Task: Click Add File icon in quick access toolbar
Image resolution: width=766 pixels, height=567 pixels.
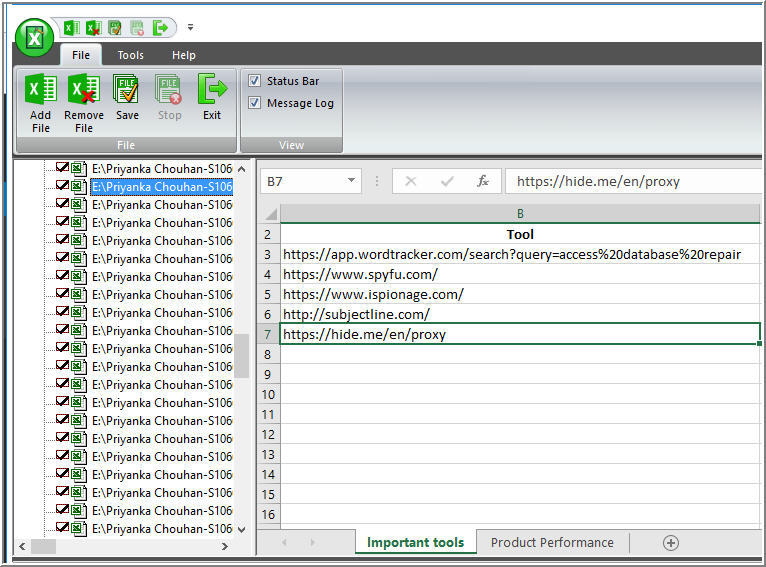Action: 72,28
